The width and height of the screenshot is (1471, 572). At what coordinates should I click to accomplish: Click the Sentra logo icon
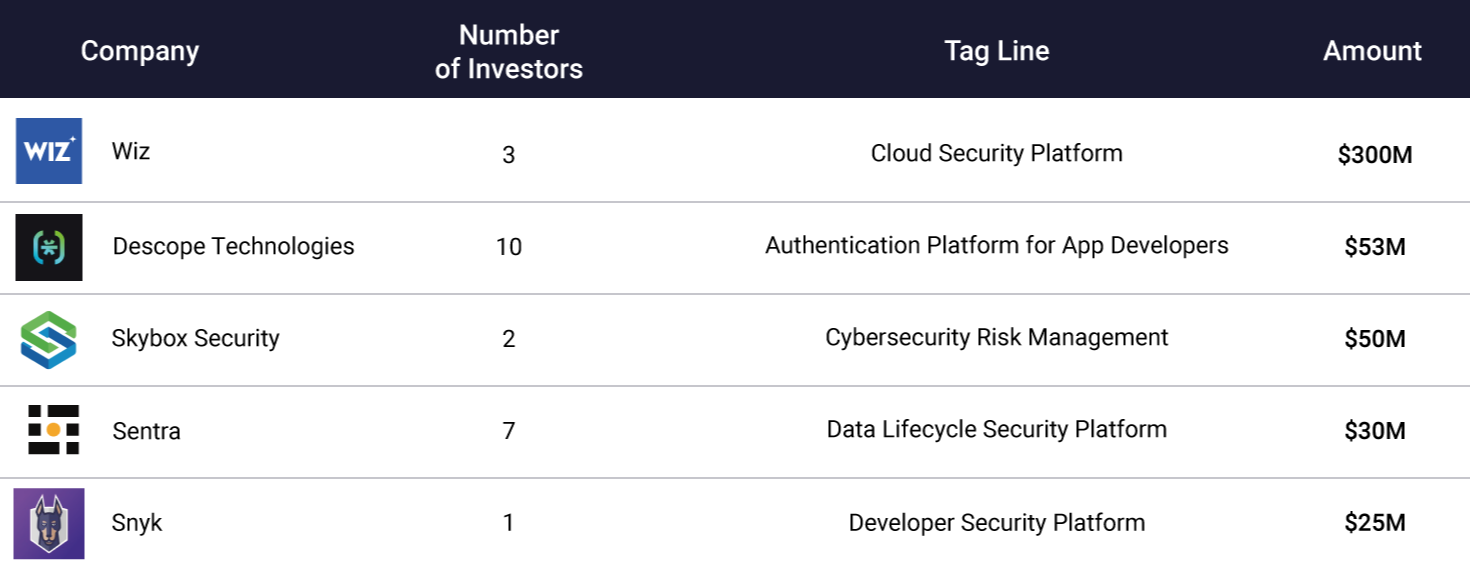click(53, 430)
